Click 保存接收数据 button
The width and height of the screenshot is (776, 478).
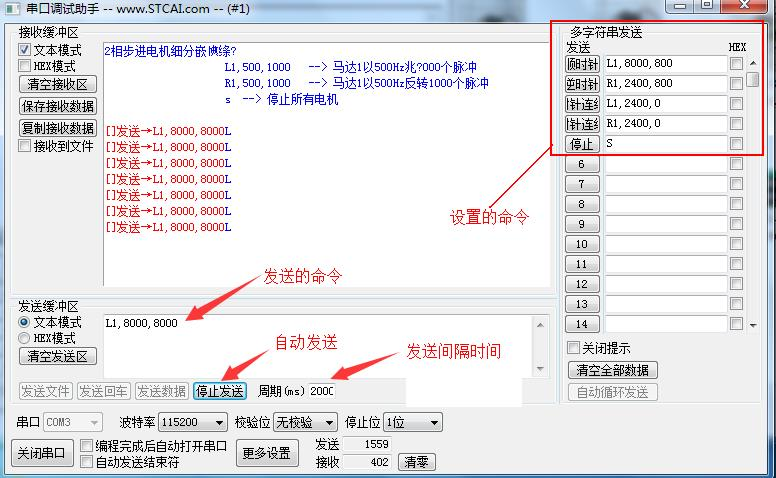click(58, 106)
